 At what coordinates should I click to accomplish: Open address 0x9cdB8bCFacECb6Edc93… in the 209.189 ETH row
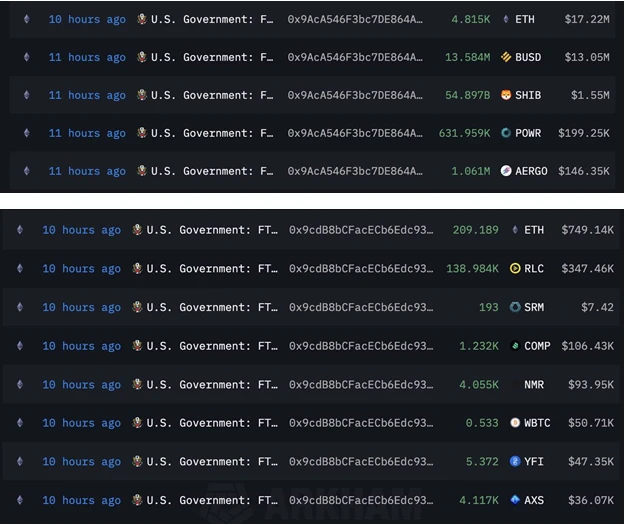[361, 230]
